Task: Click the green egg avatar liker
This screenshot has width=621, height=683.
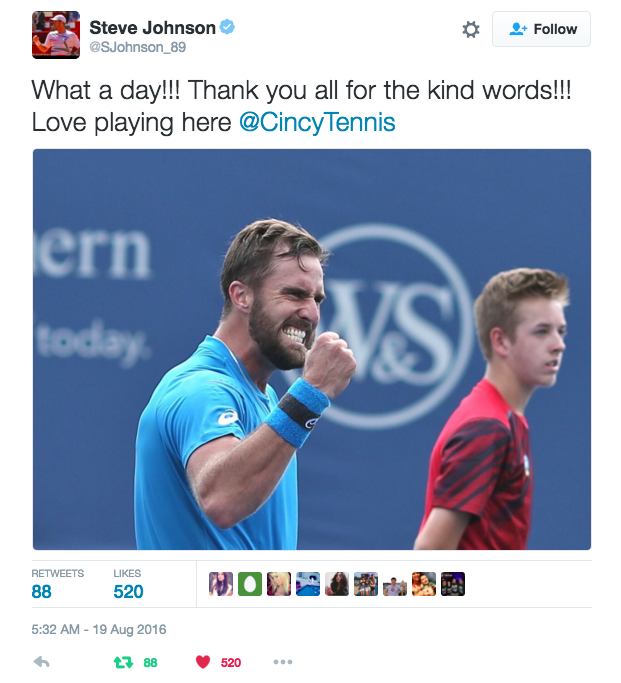Action: tap(250, 584)
